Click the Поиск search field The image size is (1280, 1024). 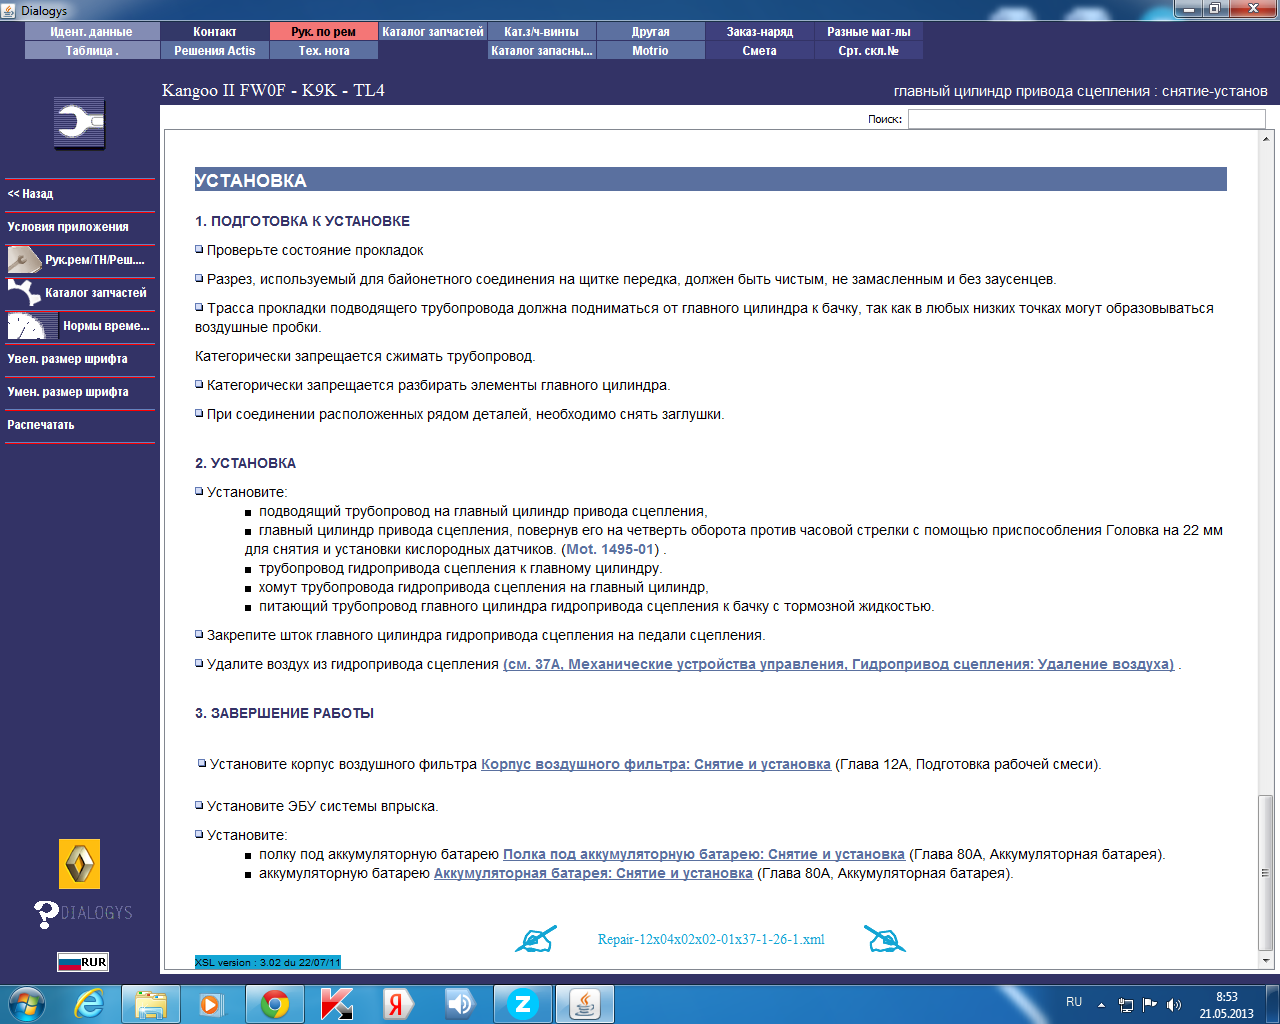click(1086, 119)
